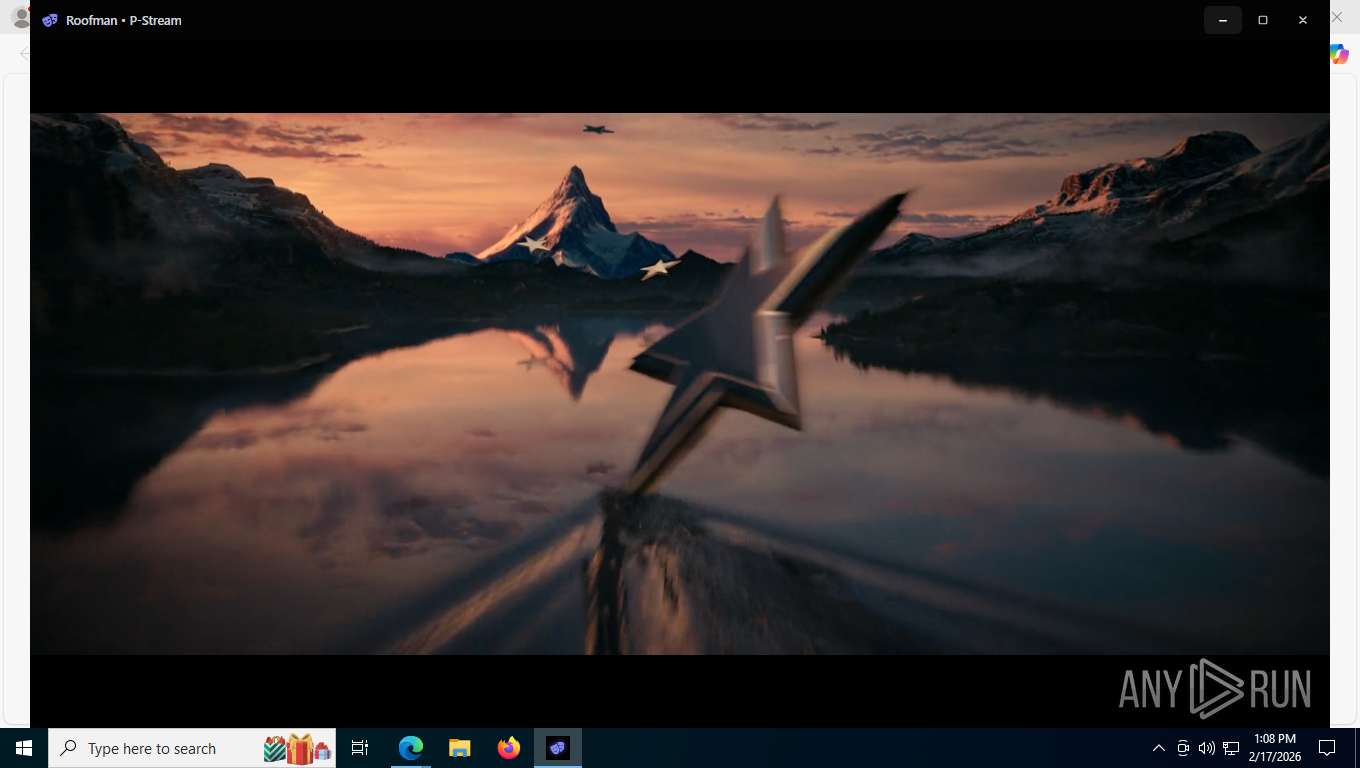
Task: Open the Action Center notifications icon
Action: point(1327,748)
